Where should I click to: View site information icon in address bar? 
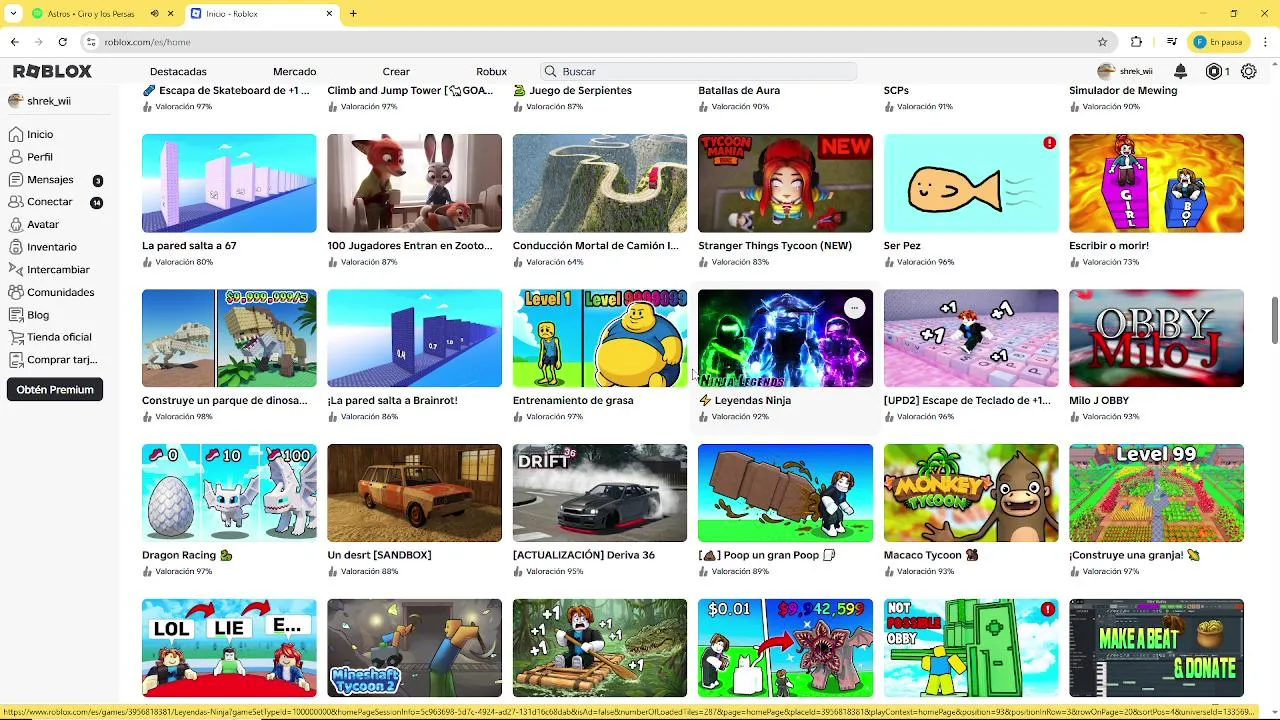(91, 42)
